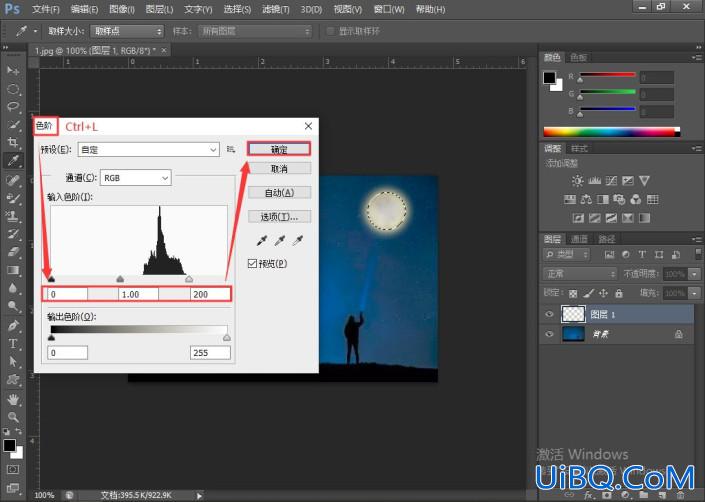Select the Eyedropper tool in the toolbox

[13, 160]
